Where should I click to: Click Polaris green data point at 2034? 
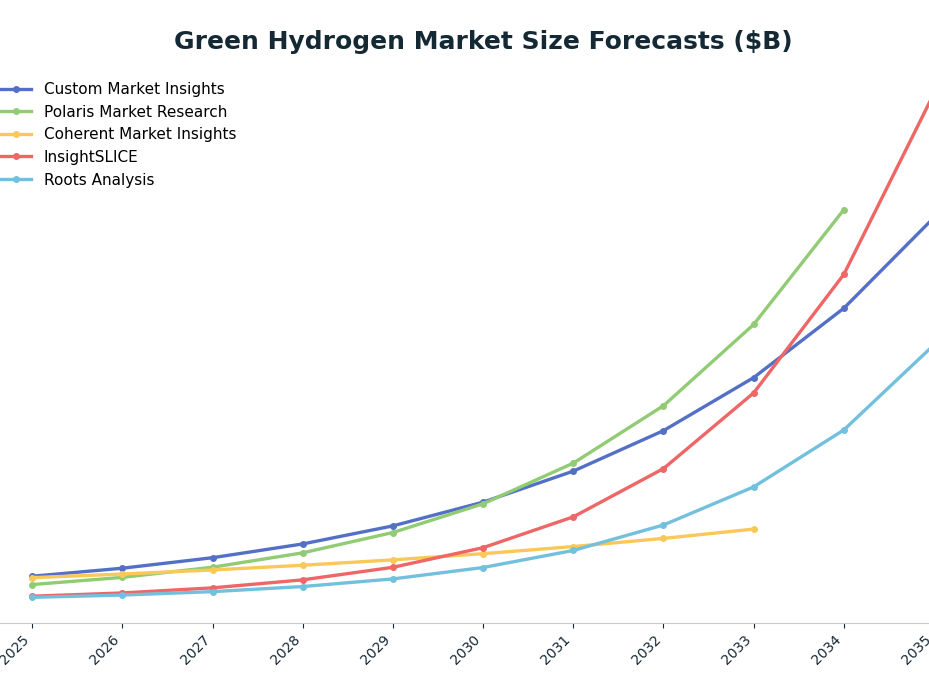click(x=844, y=210)
